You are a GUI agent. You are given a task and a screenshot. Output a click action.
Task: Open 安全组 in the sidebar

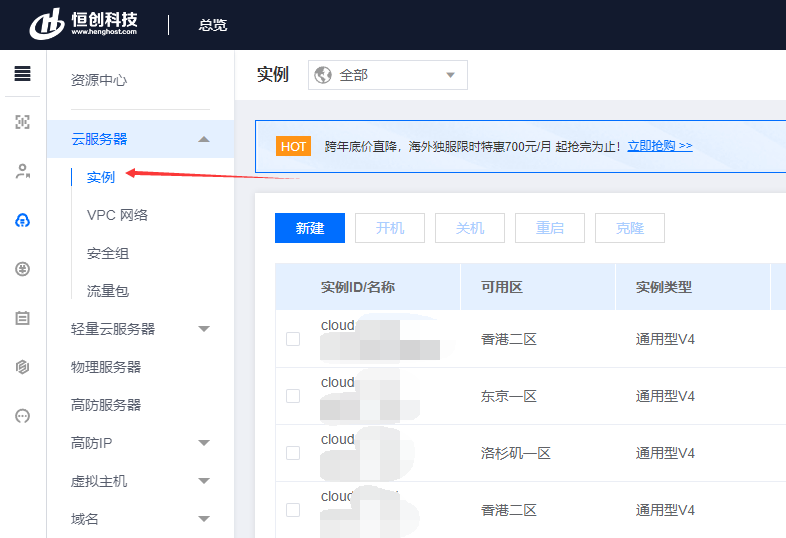(x=108, y=253)
